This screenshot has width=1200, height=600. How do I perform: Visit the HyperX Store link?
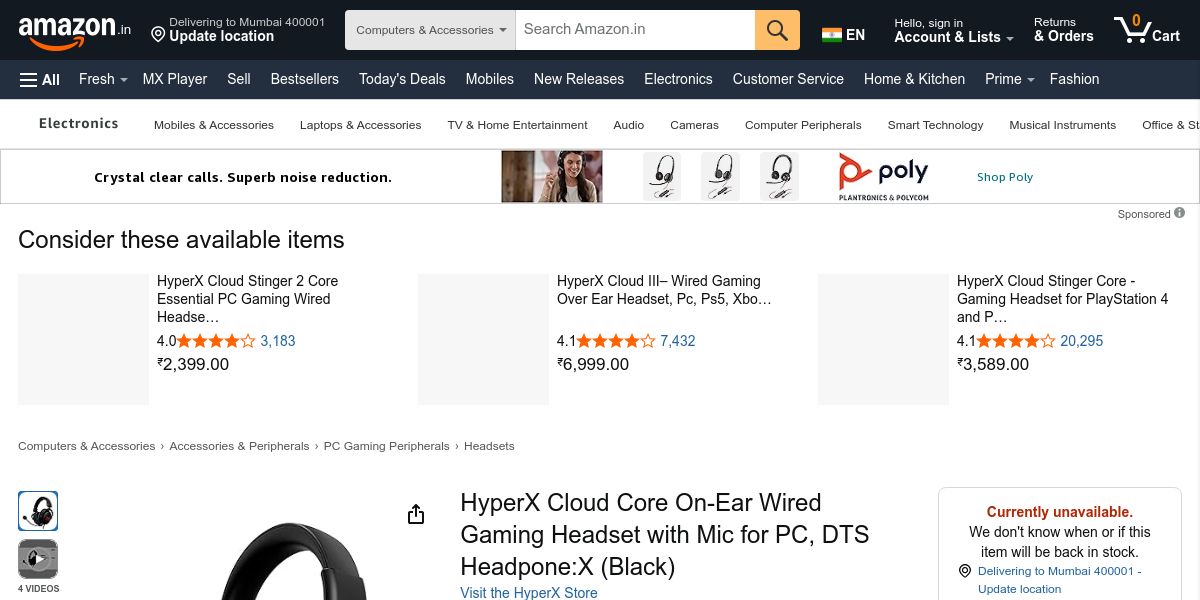[528, 593]
